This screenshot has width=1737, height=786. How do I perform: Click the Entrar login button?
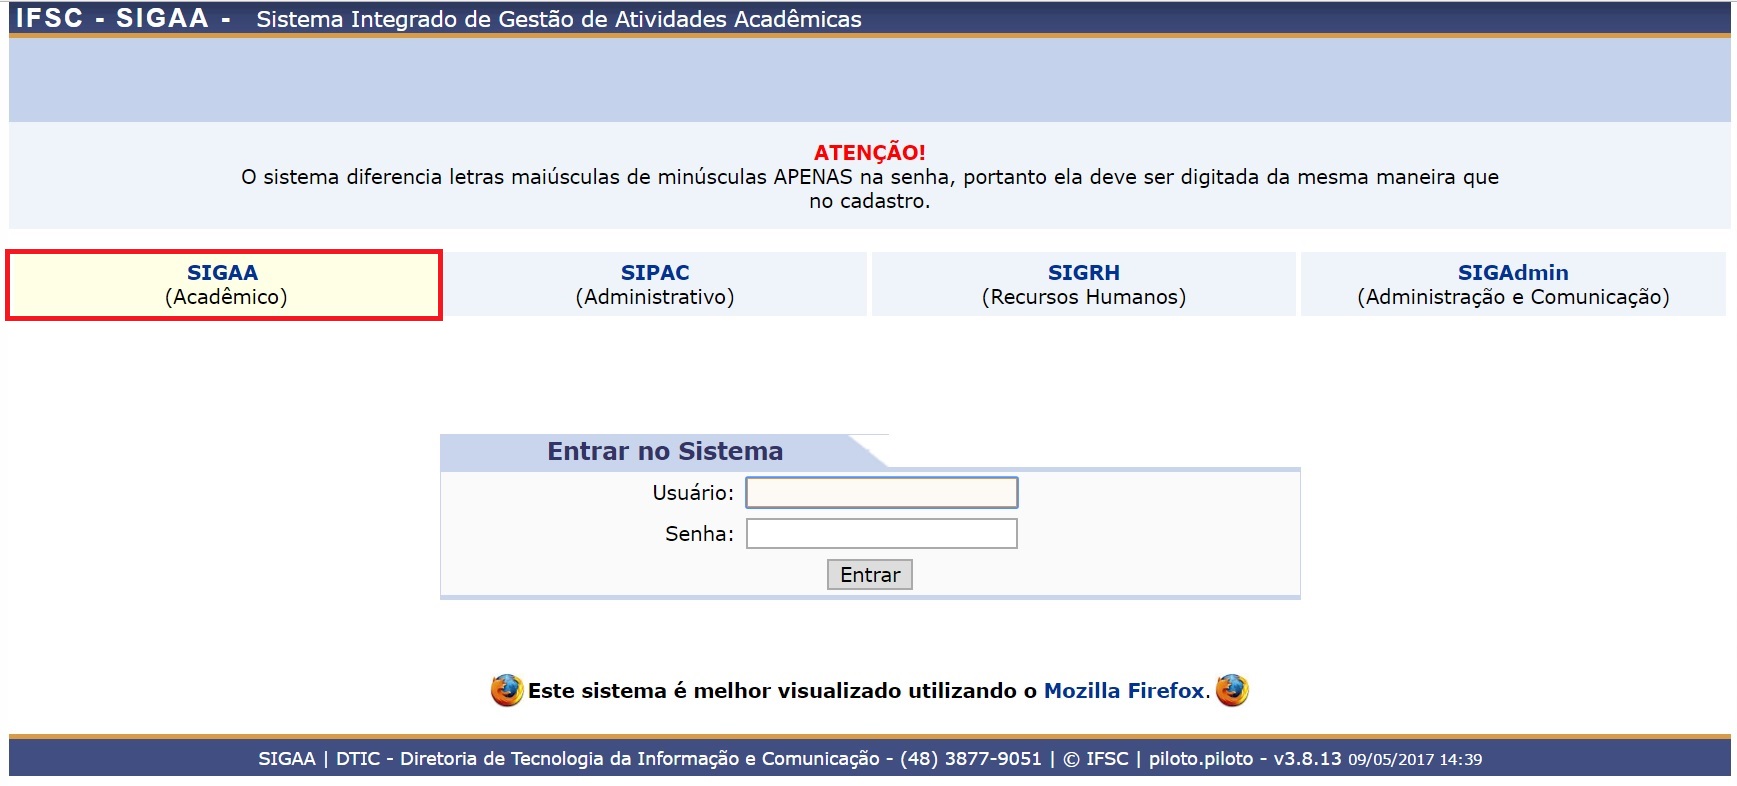pyautogui.click(x=869, y=574)
